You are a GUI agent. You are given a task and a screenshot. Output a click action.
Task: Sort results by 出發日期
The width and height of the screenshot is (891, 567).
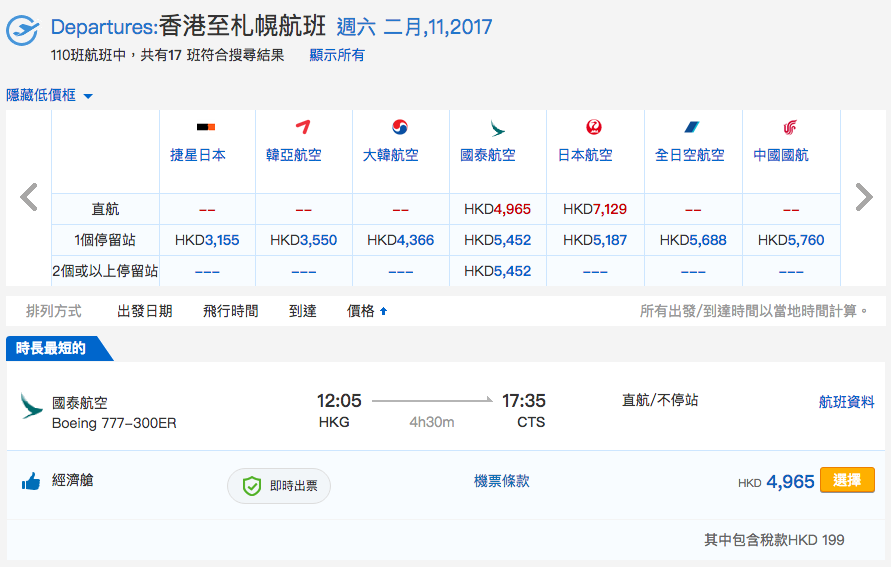click(144, 311)
